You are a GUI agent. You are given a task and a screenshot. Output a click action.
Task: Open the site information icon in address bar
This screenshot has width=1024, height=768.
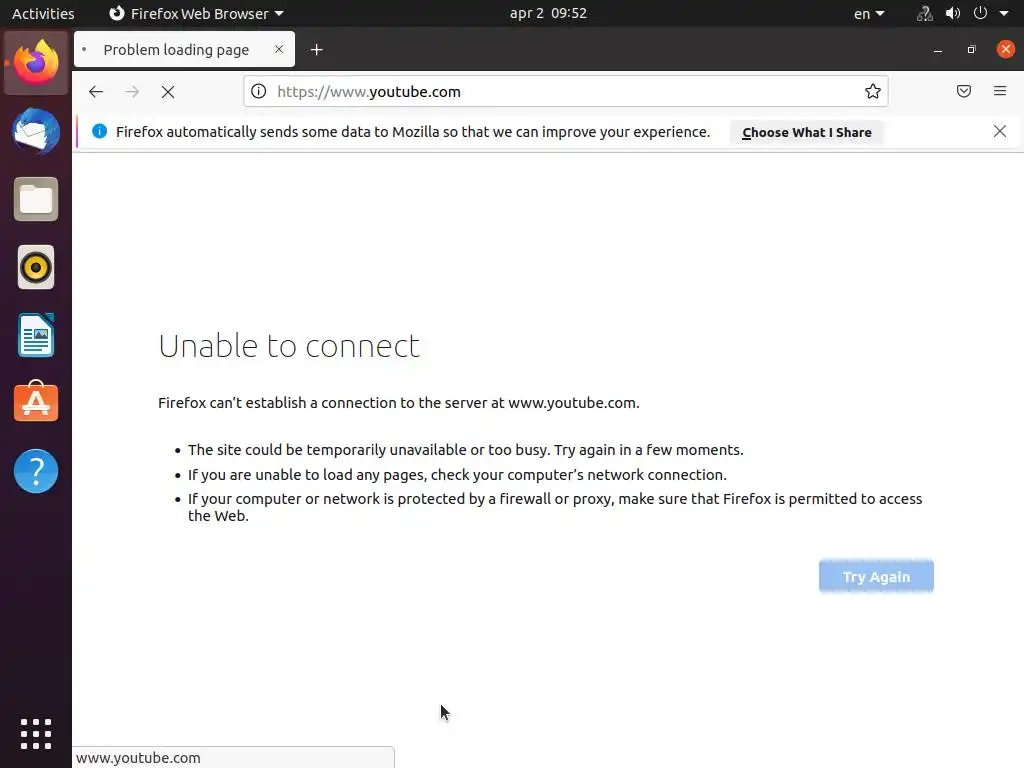pyautogui.click(x=259, y=91)
